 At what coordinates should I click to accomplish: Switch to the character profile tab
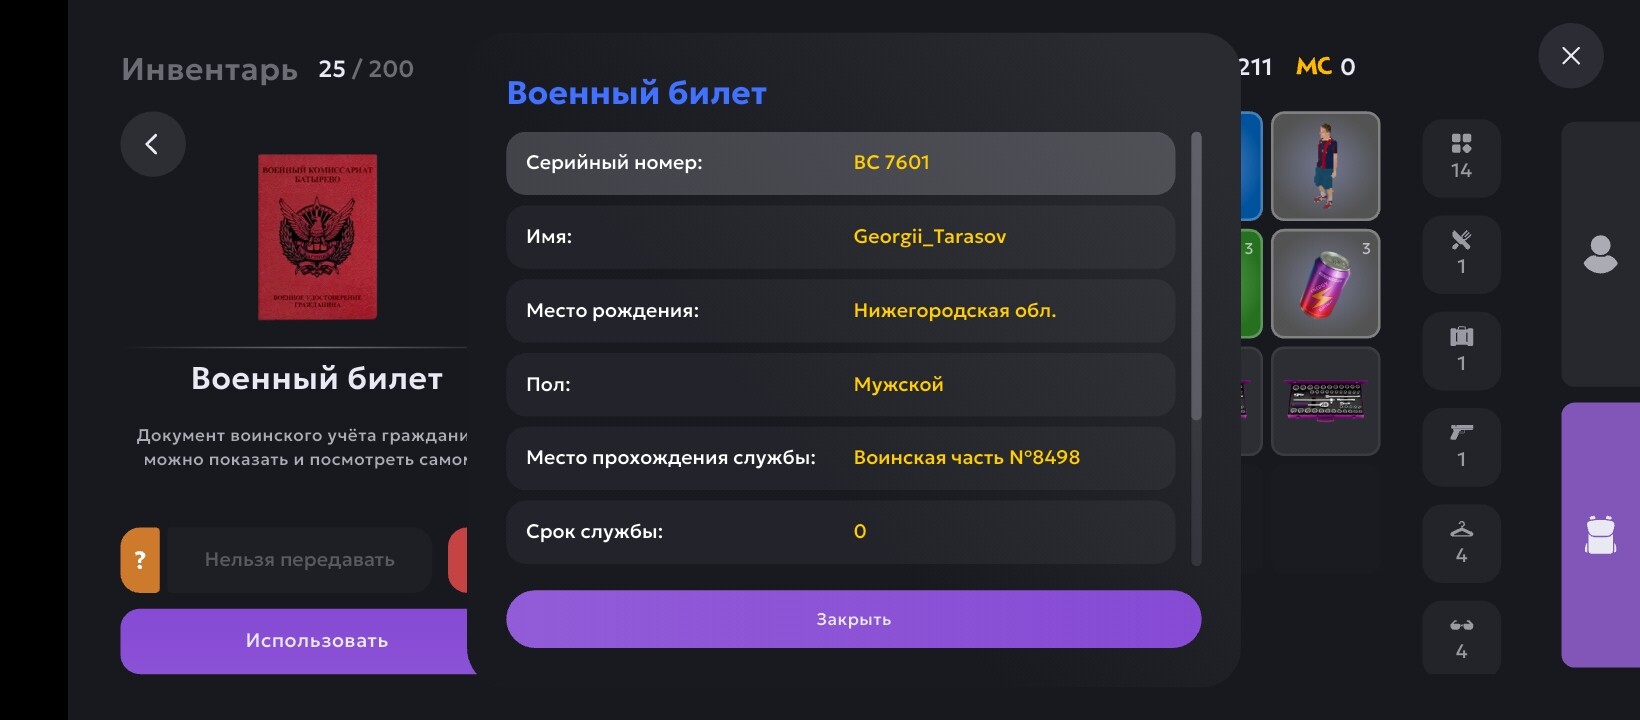(x=1600, y=254)
